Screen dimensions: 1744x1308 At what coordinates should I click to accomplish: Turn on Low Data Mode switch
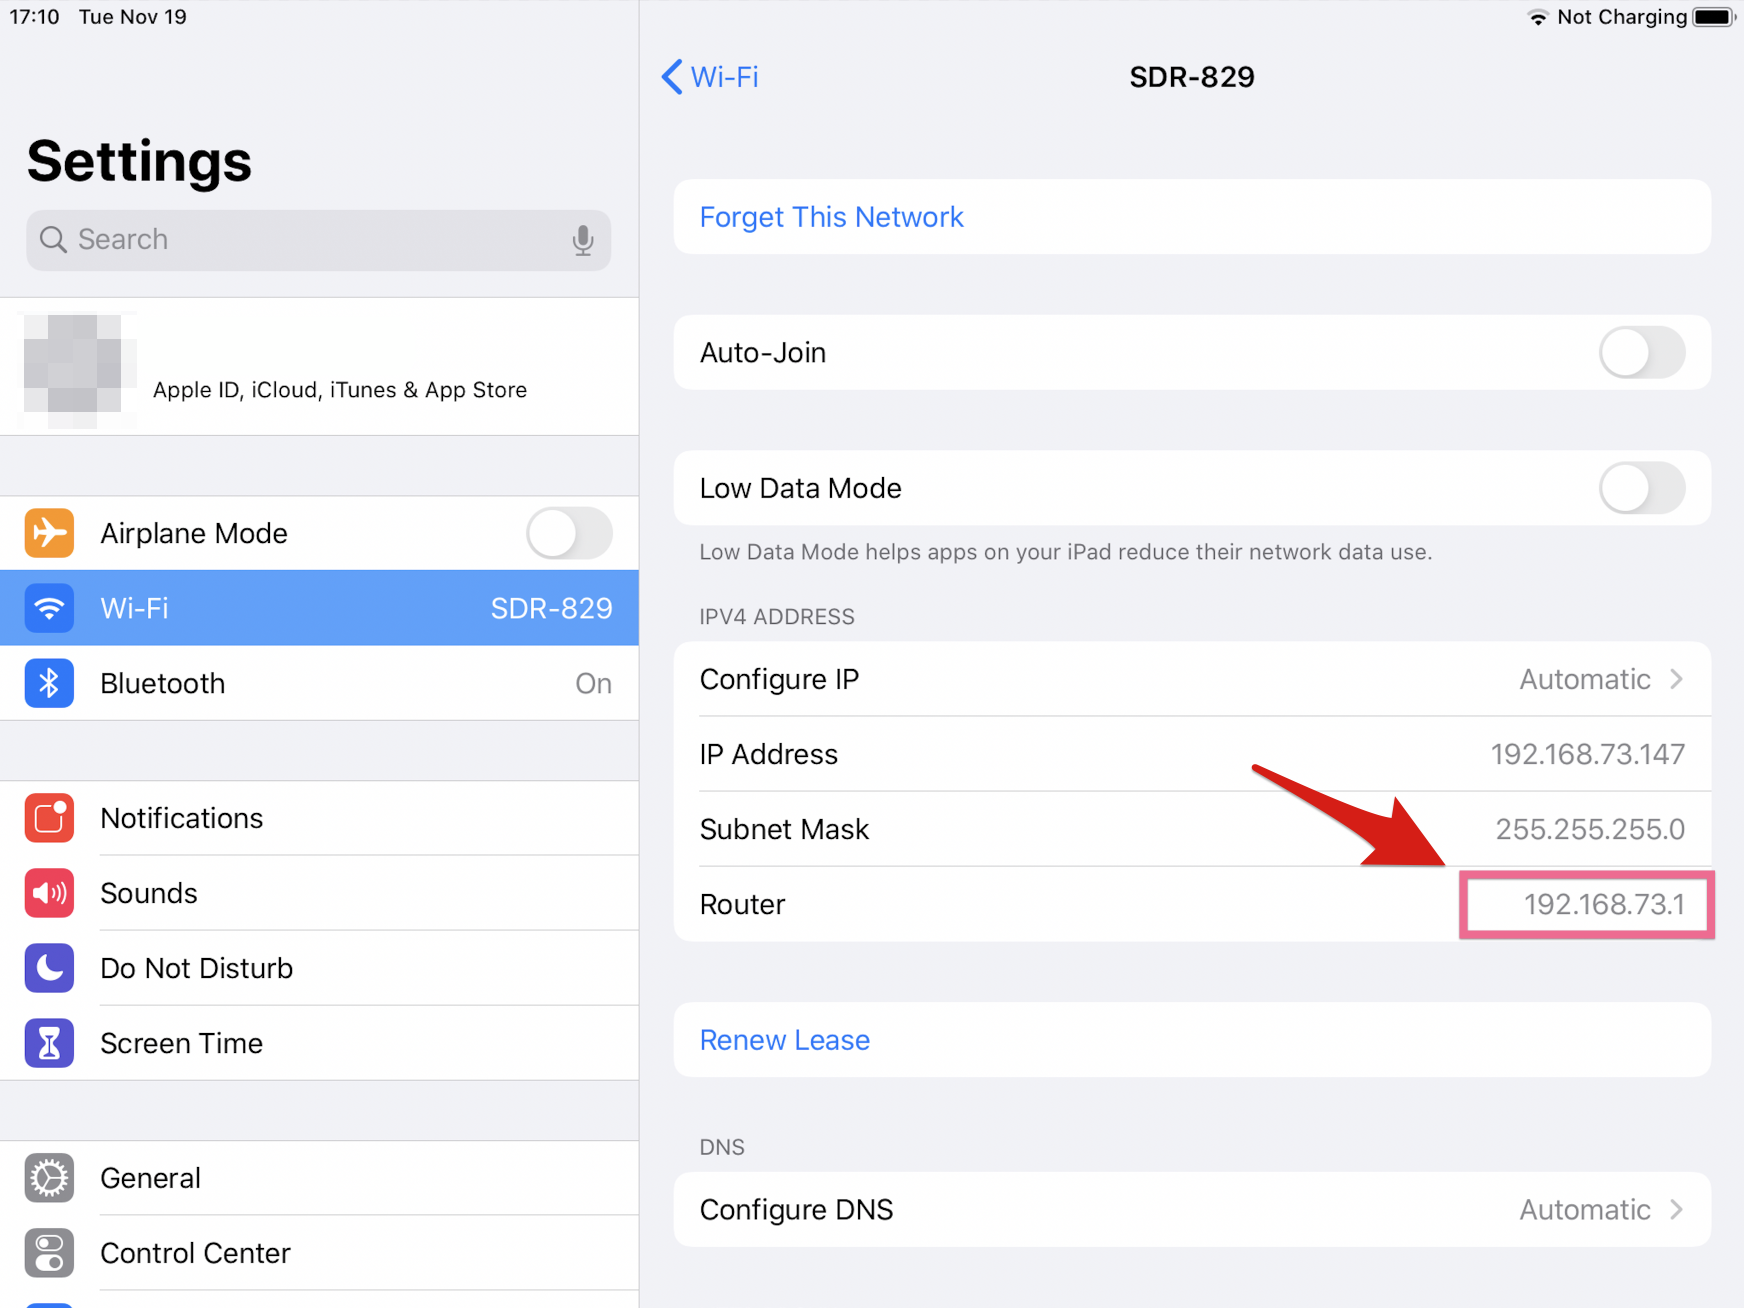point(1642,488)
